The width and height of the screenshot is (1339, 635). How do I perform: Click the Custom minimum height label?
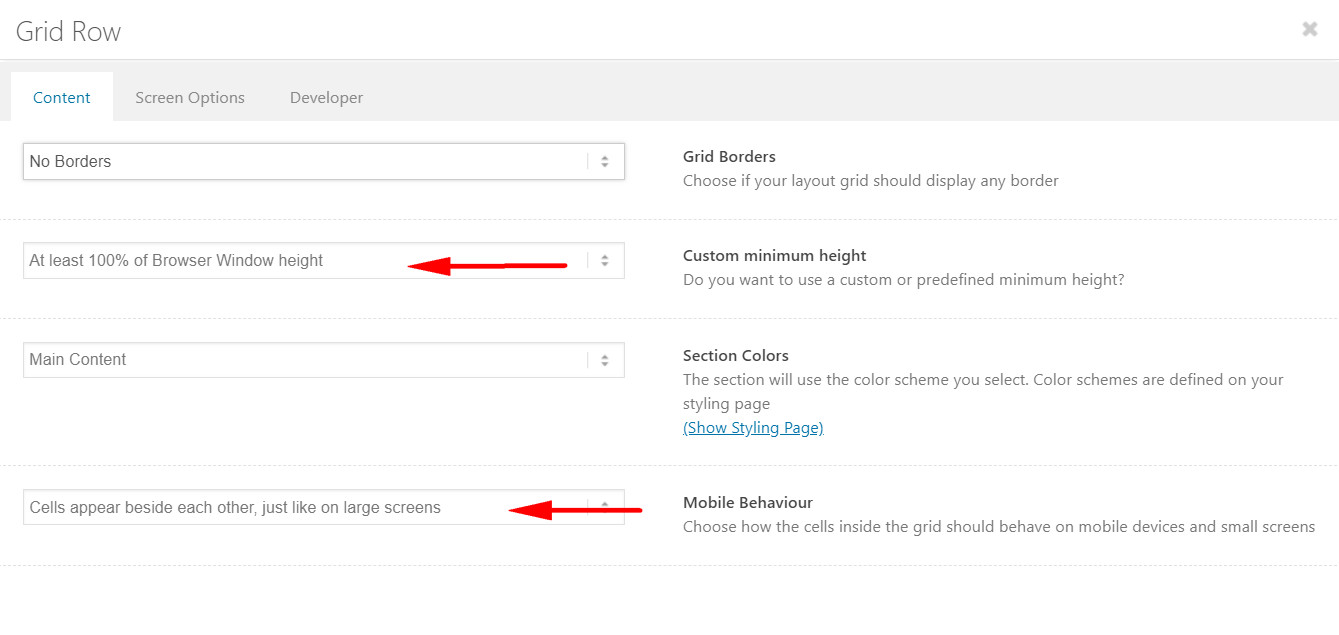775,255
